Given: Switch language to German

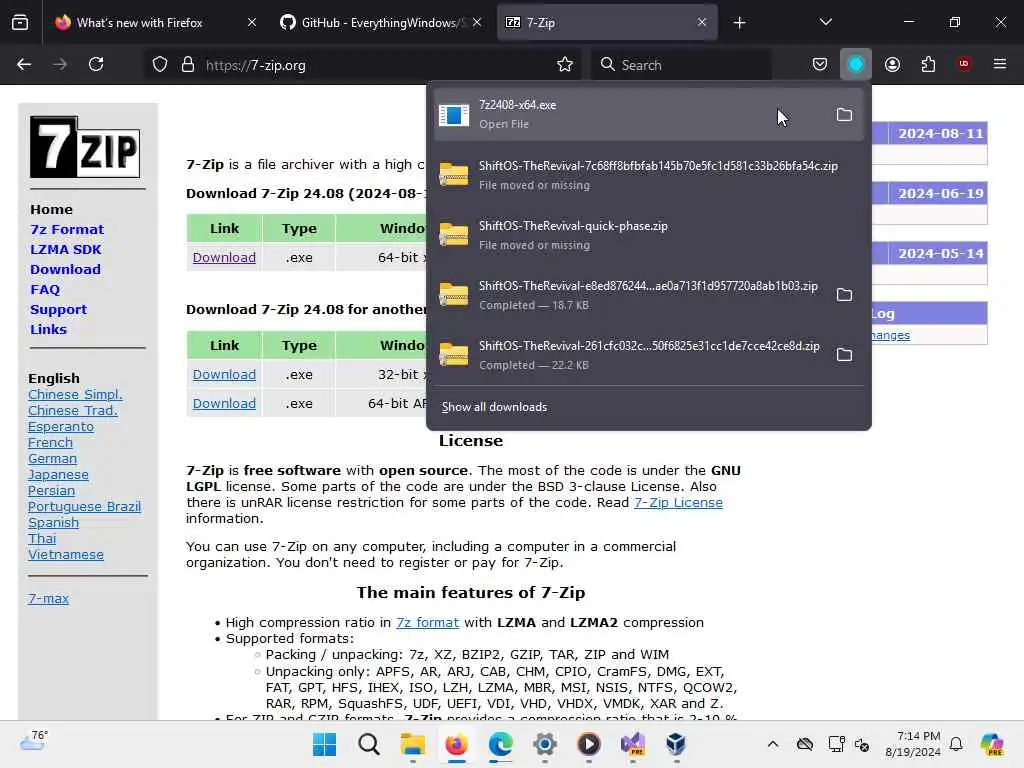Looking at the screenshot, I should point(52,458).
